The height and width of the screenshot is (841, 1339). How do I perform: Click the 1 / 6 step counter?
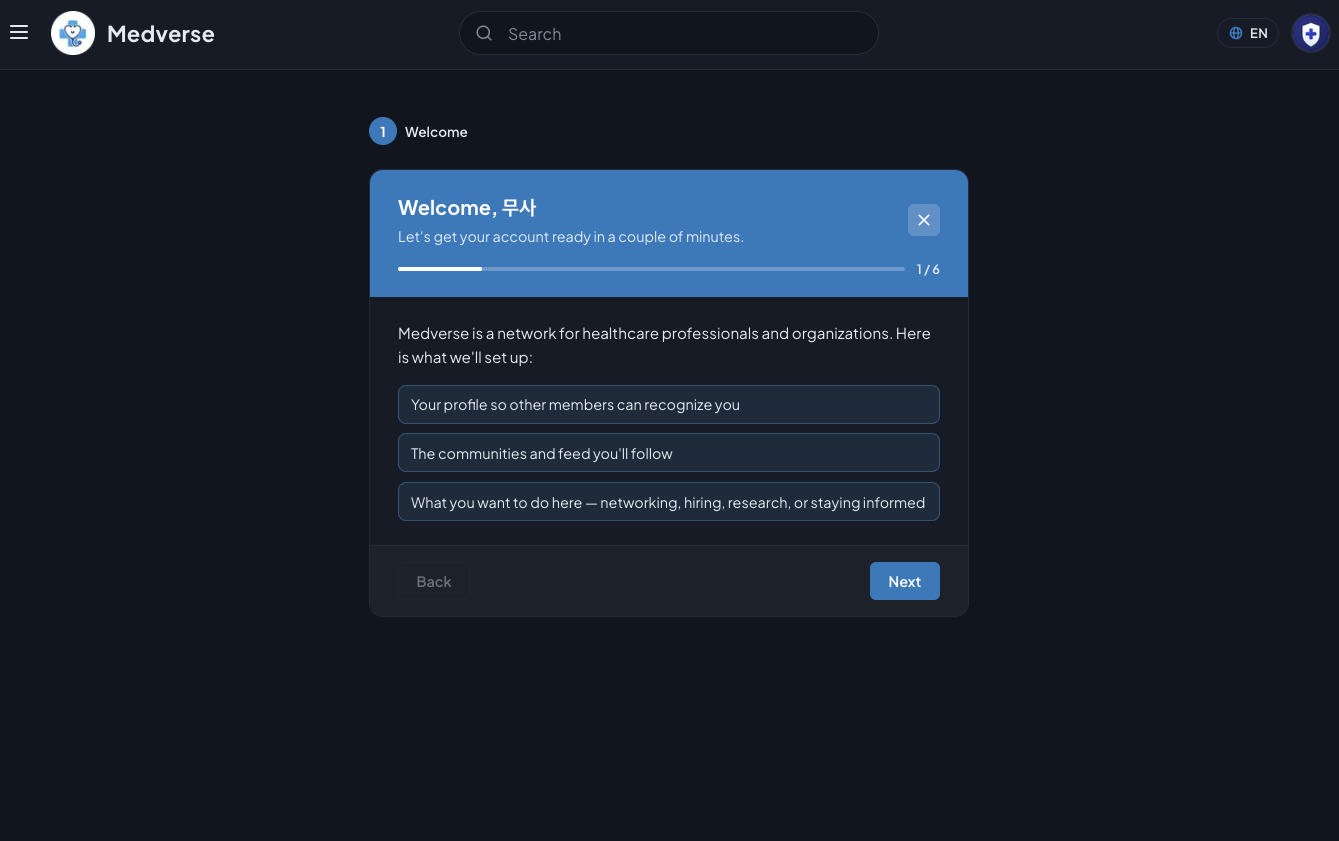pyautogui.click(x=928, y=269)
